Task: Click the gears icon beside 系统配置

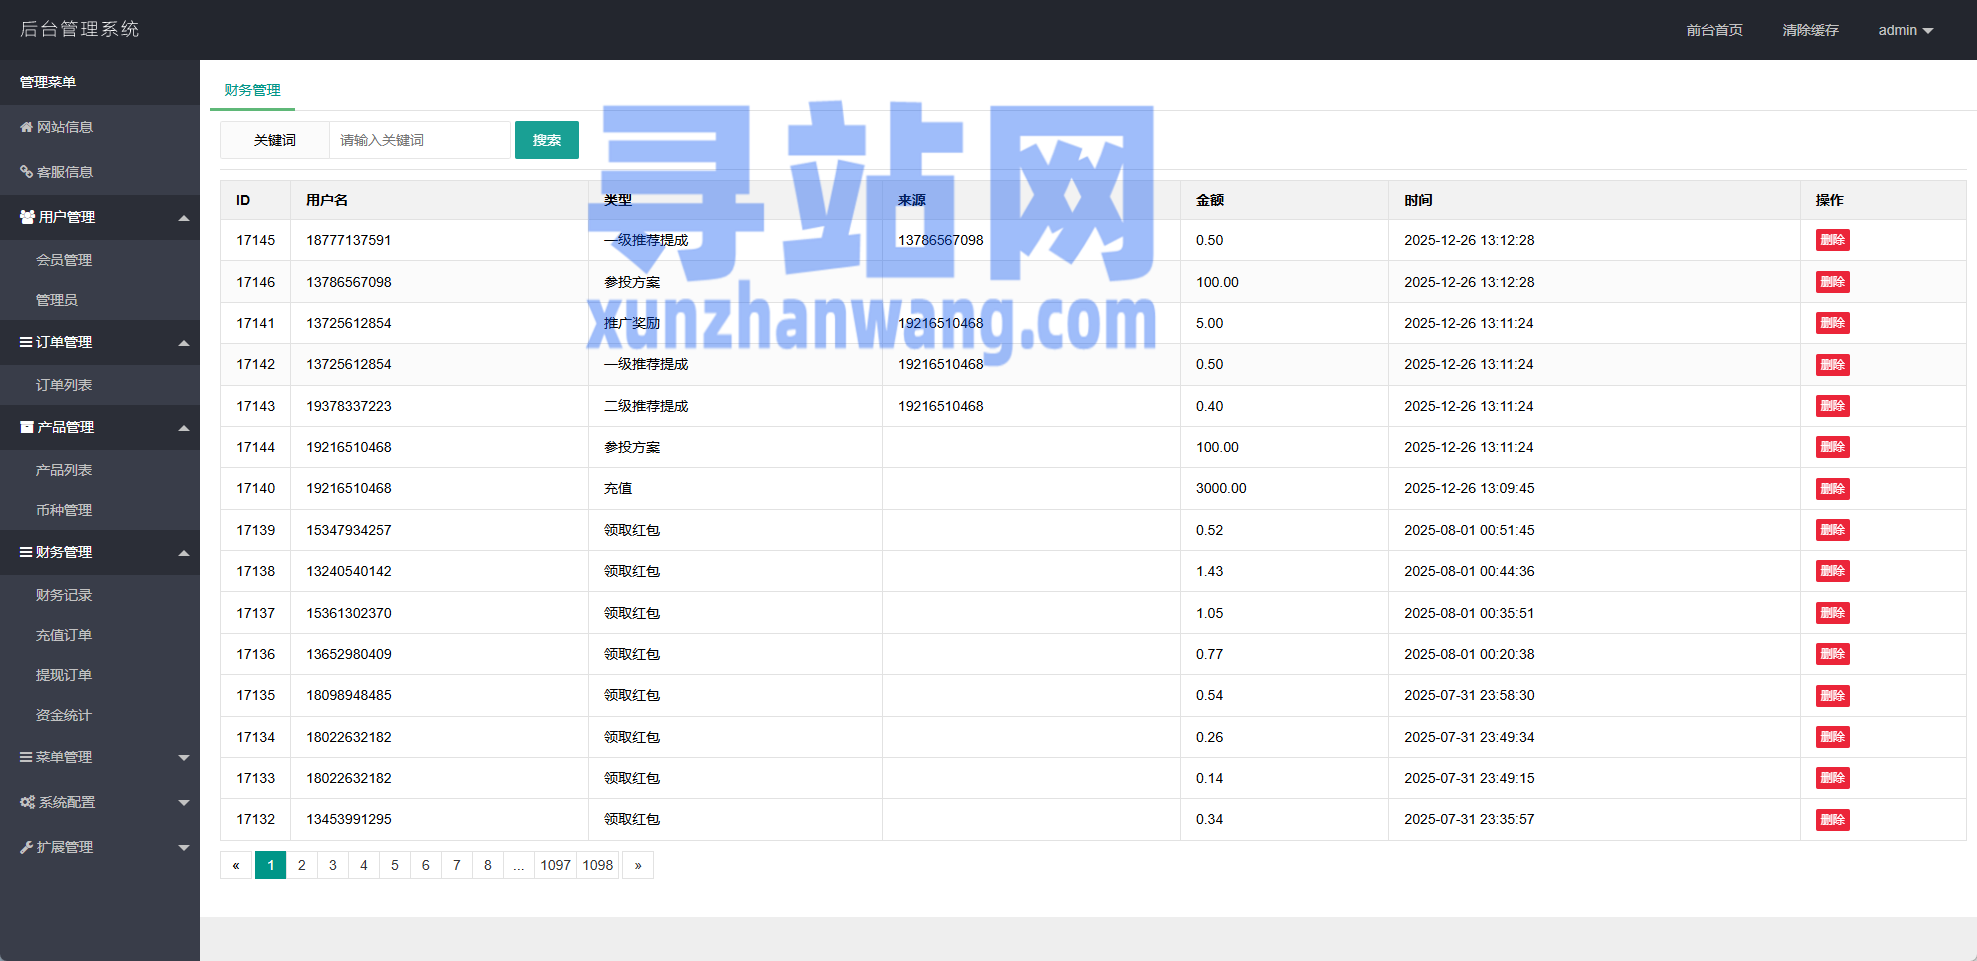Action: pos(27,802)
